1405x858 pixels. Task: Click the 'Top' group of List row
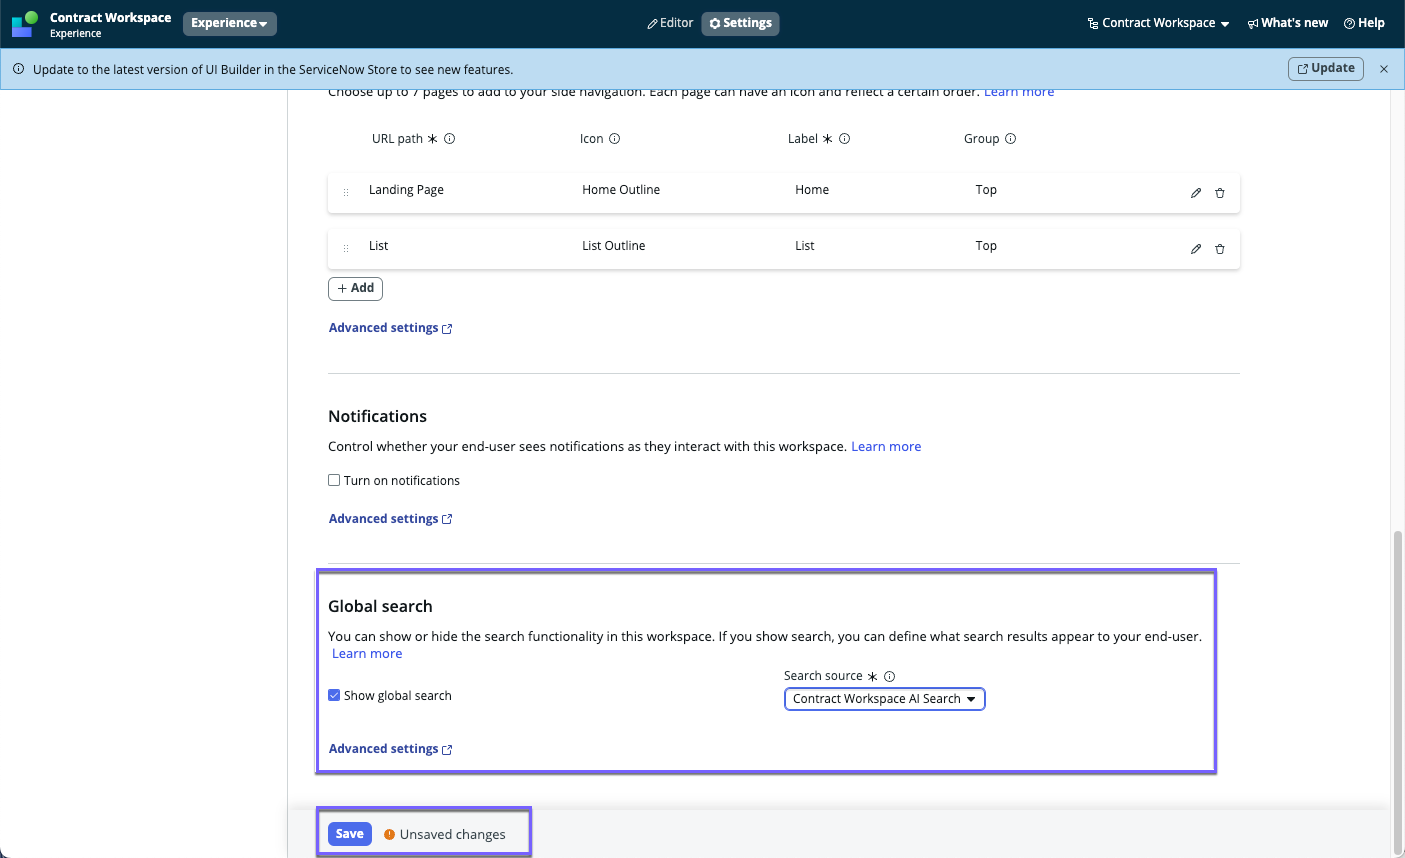tap(986, 246)
